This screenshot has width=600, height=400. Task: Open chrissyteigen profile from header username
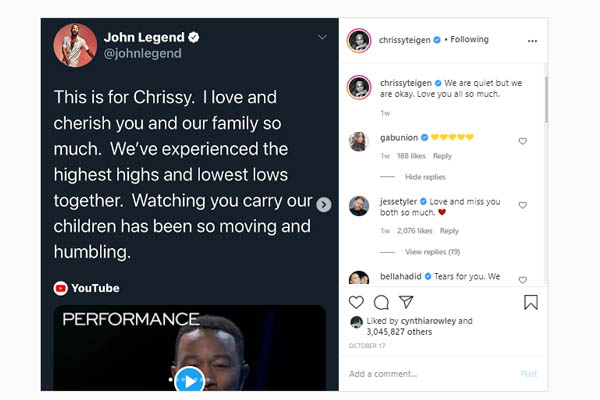coord(404,40)
